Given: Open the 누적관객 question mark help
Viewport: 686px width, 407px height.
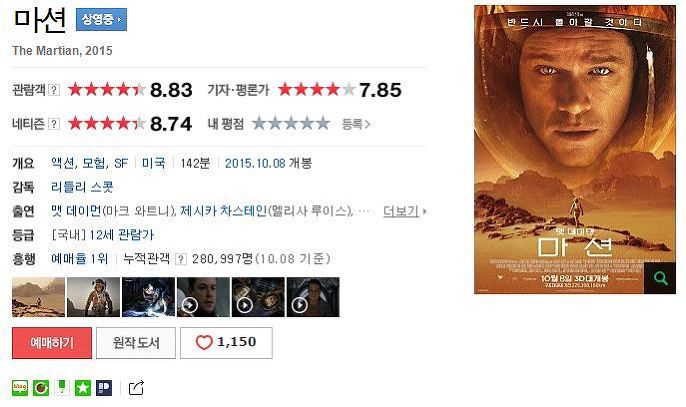Looking at the screenshot, I should click(x=181, y=259).
